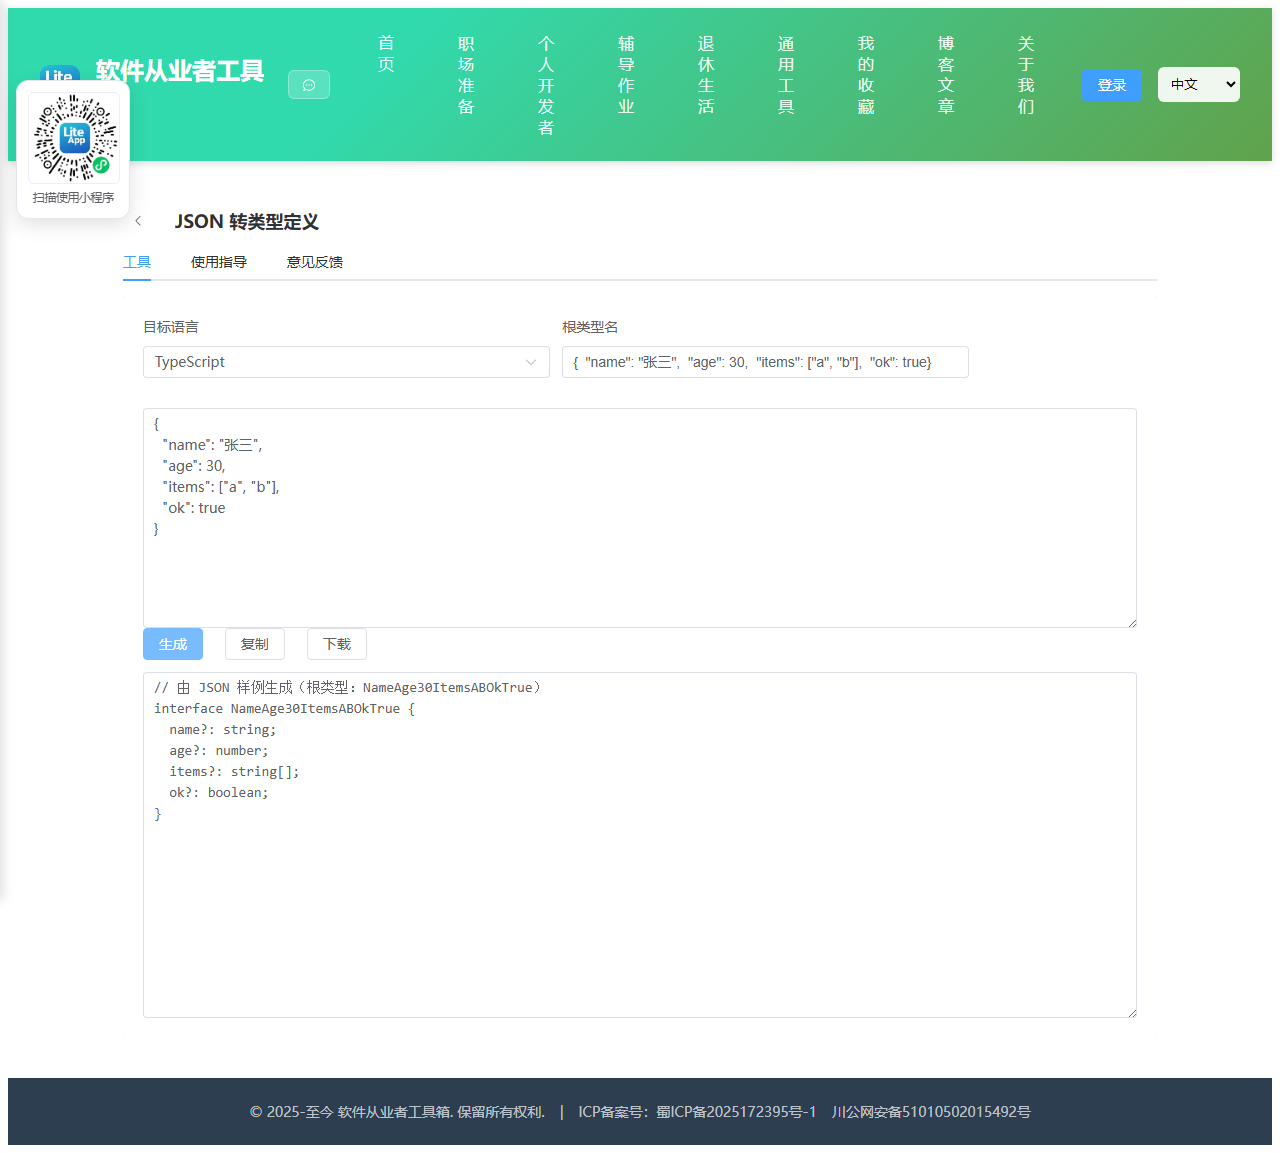
Task: Click the 蜀ICP备2025172395号-1 link
Action: [x=736, y=1112]
